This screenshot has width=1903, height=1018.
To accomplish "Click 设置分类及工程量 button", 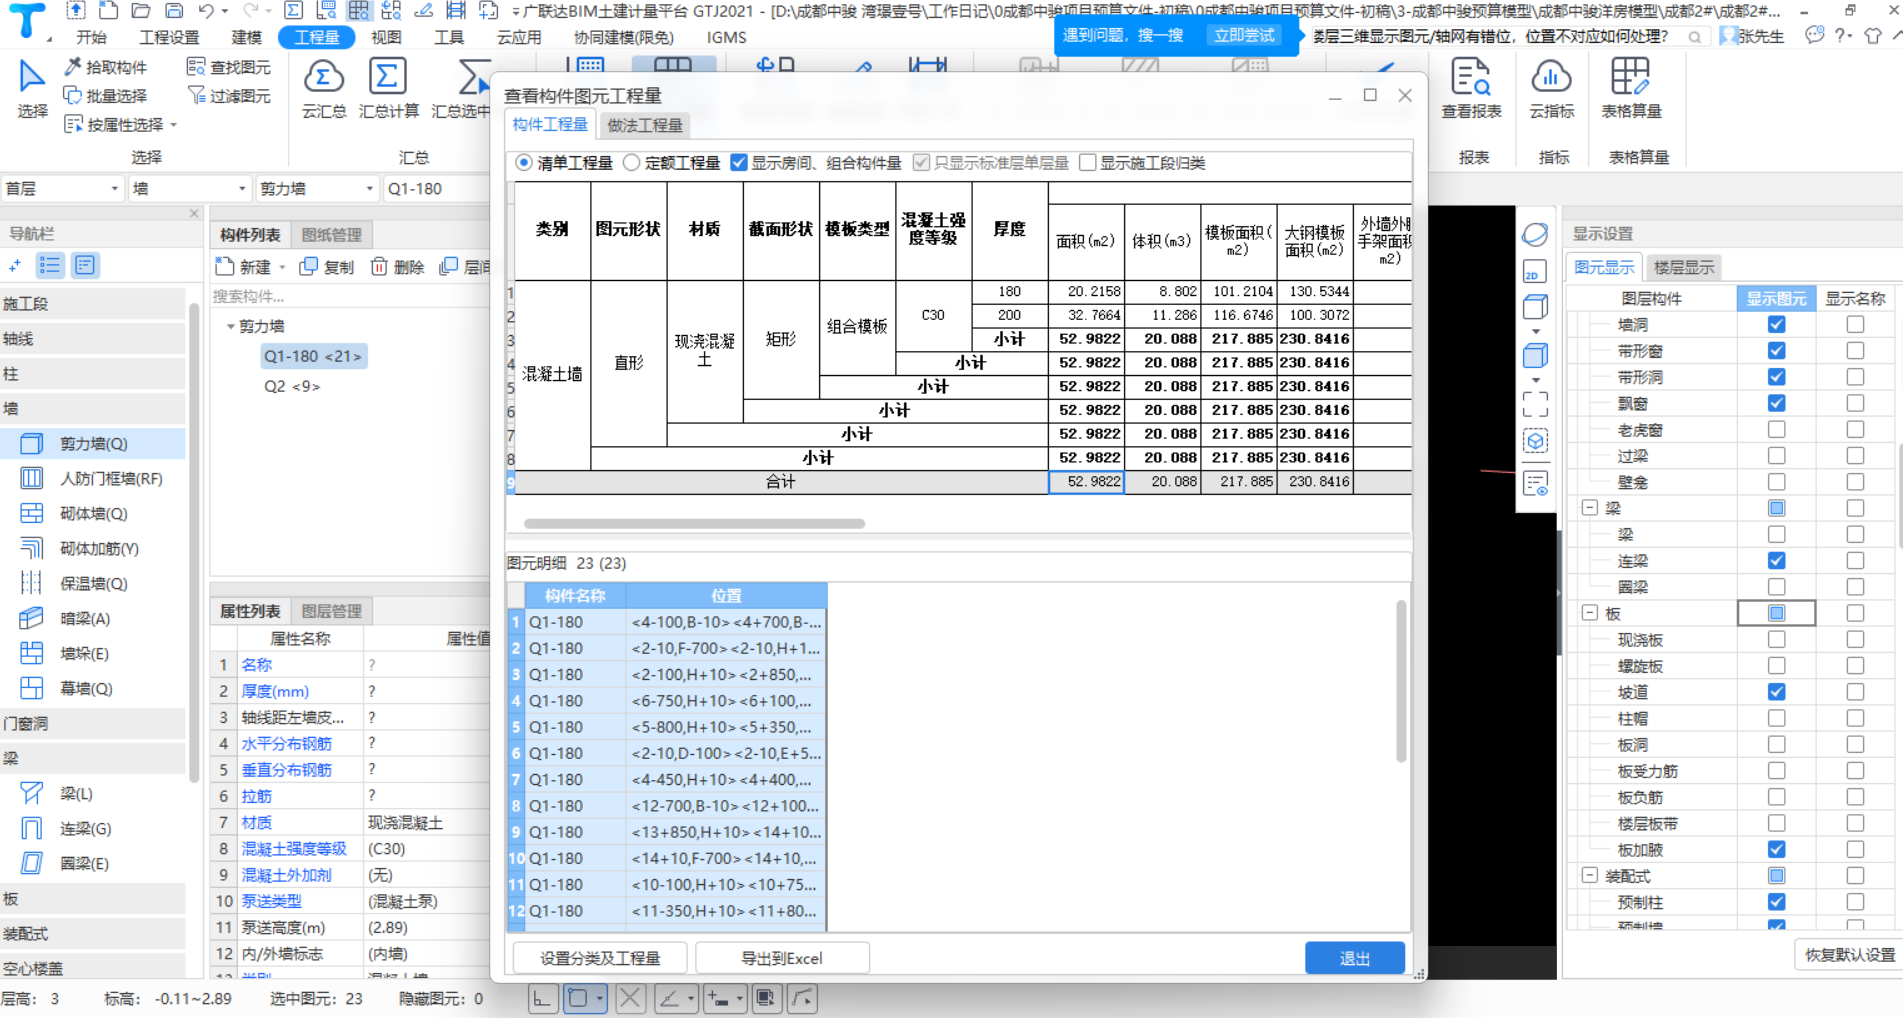I will (600, 958).
